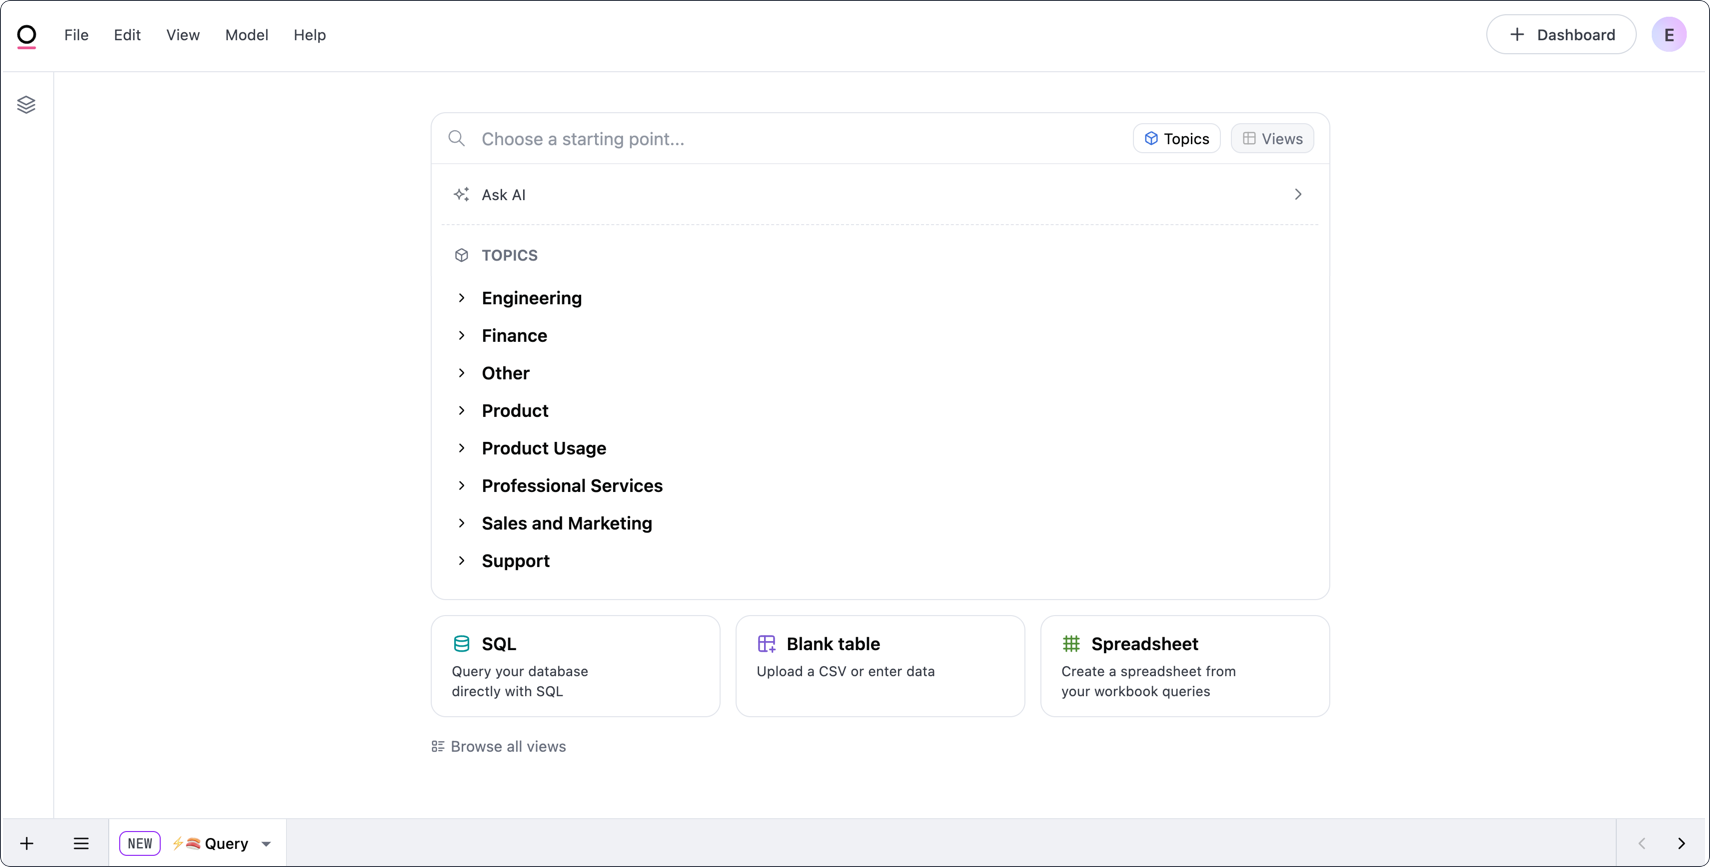
Task: Select the SQL query card
Action: click(x=575, y=666)
